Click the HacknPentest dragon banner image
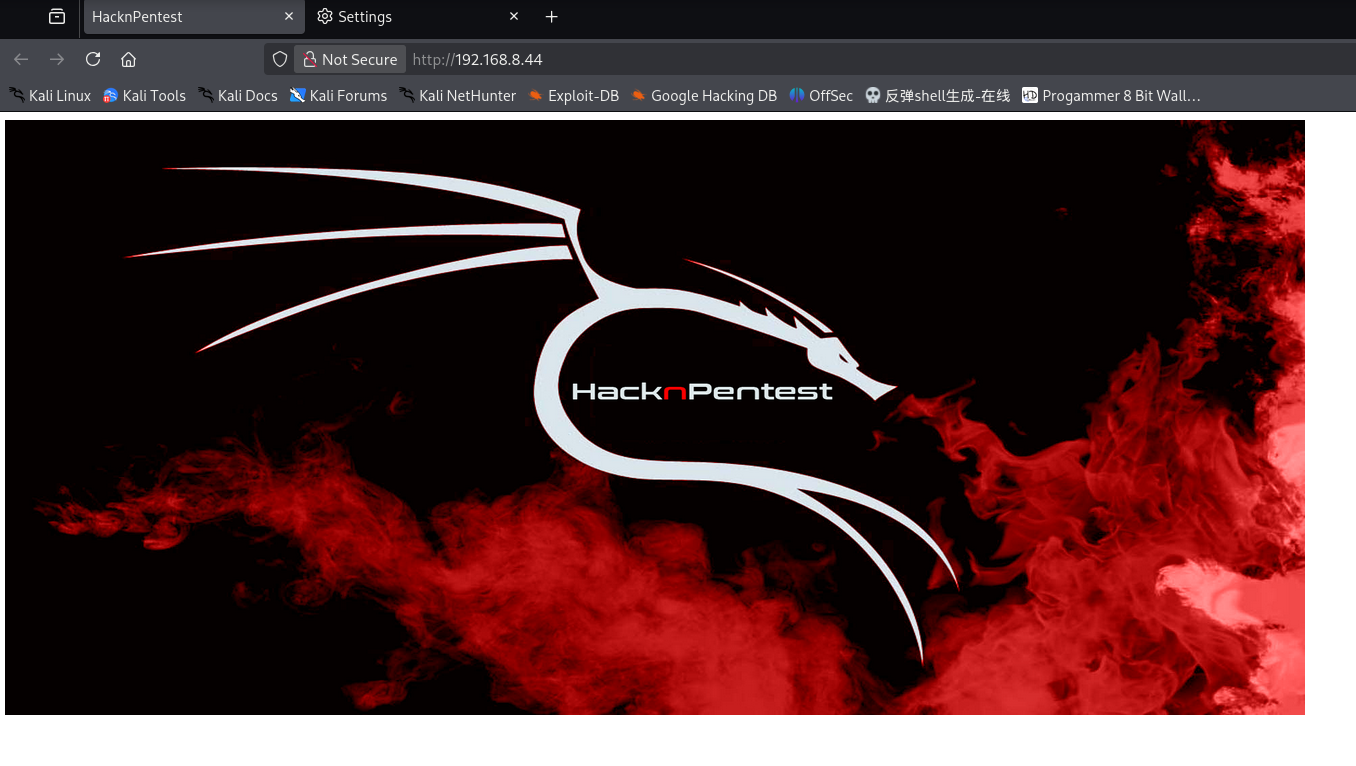This screenshot has width=1356, height=766. [655, 417]
